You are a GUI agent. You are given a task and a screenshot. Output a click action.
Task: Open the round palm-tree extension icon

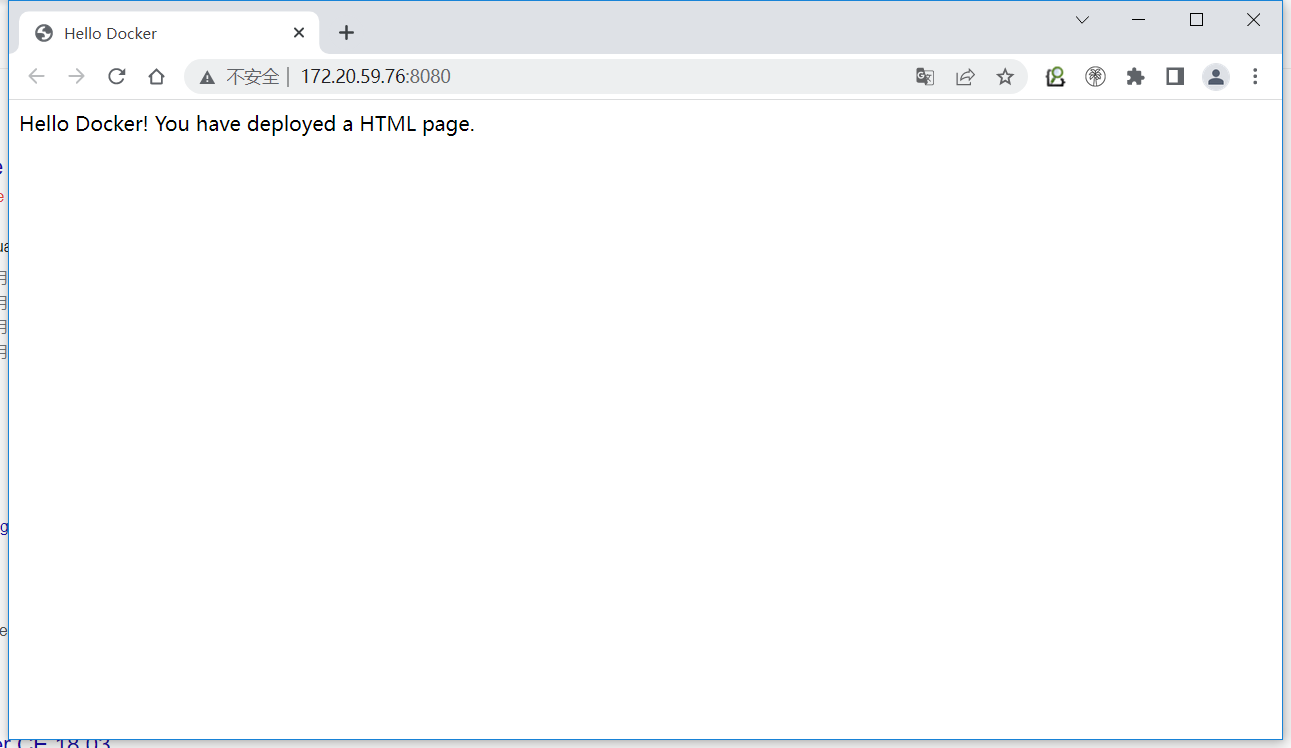1096,77
